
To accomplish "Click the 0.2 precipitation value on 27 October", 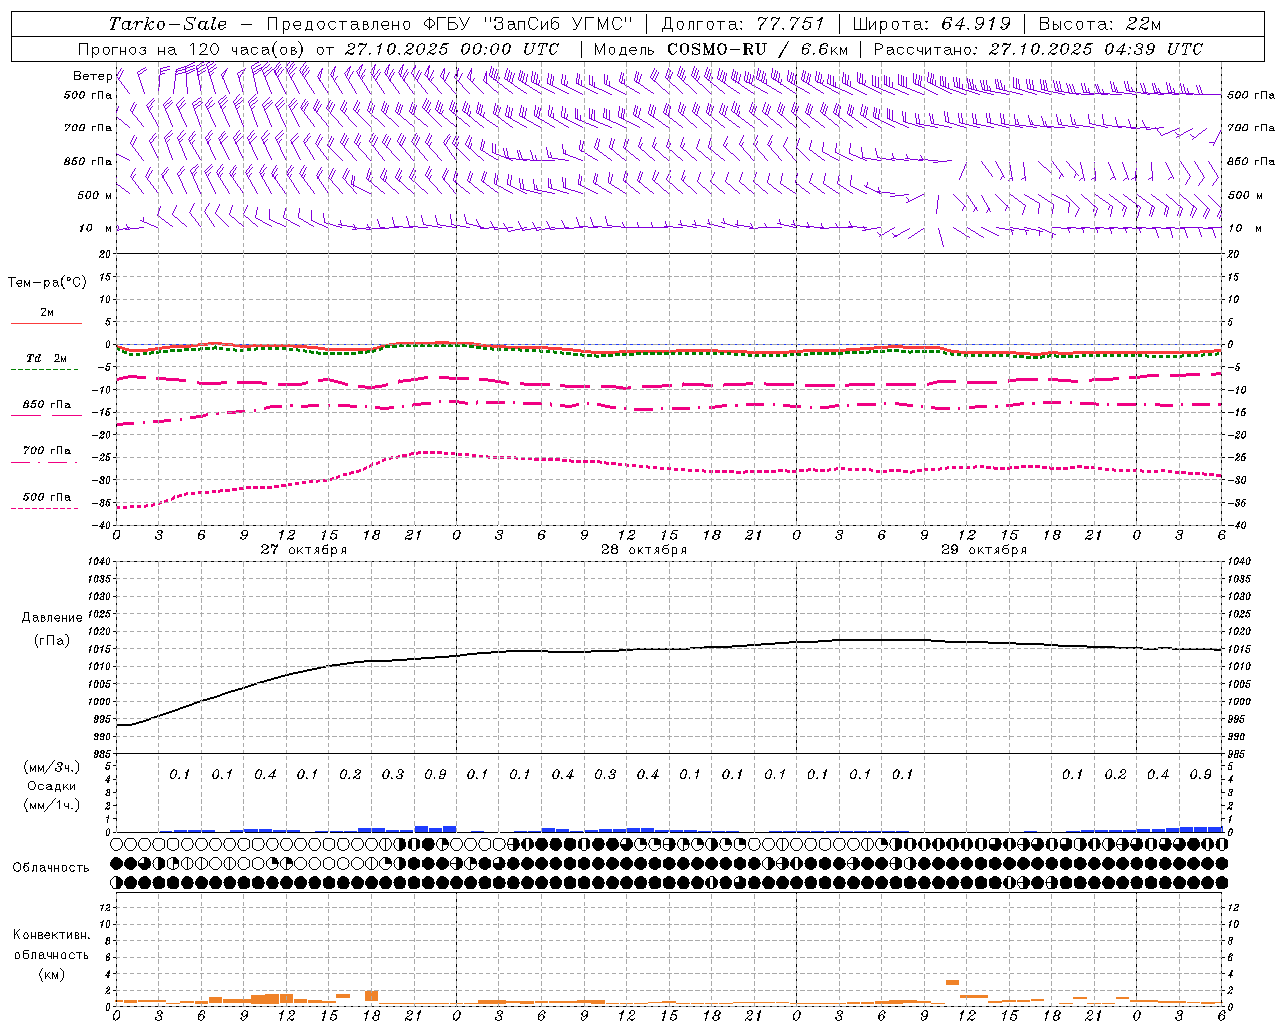I will (x=350, y=774).
